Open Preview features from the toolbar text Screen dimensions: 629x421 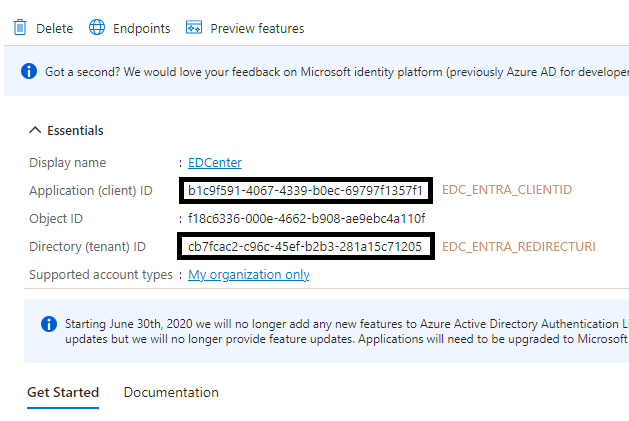pyautogui.click(x=257, y=29)
